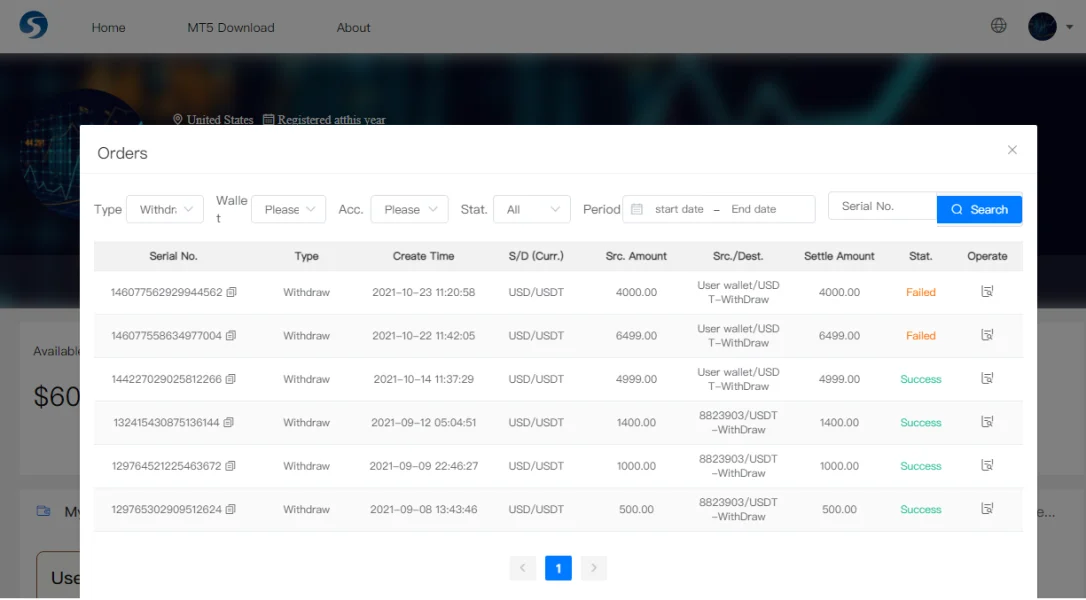This screenshot has width=1086, height=600.
Task: Copy serial number 144227029025812266
Action: 232,380
